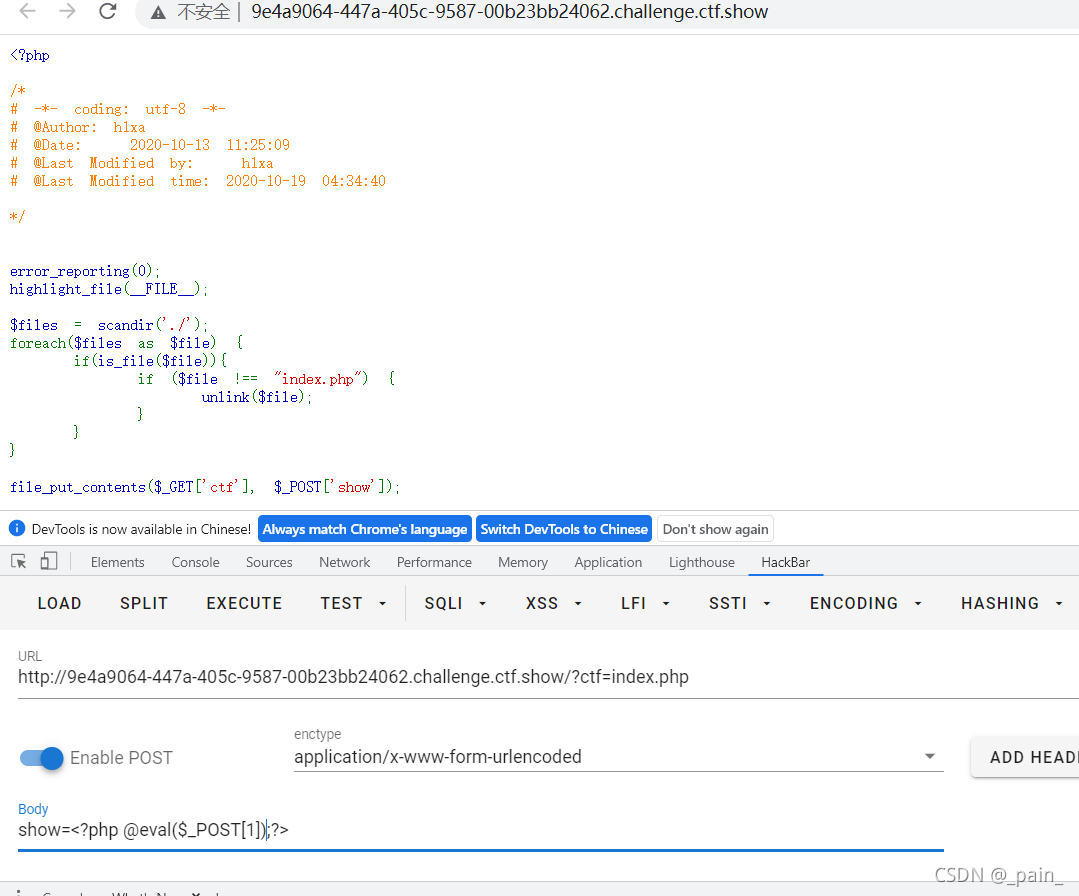Switch to the Network tab

344,562
